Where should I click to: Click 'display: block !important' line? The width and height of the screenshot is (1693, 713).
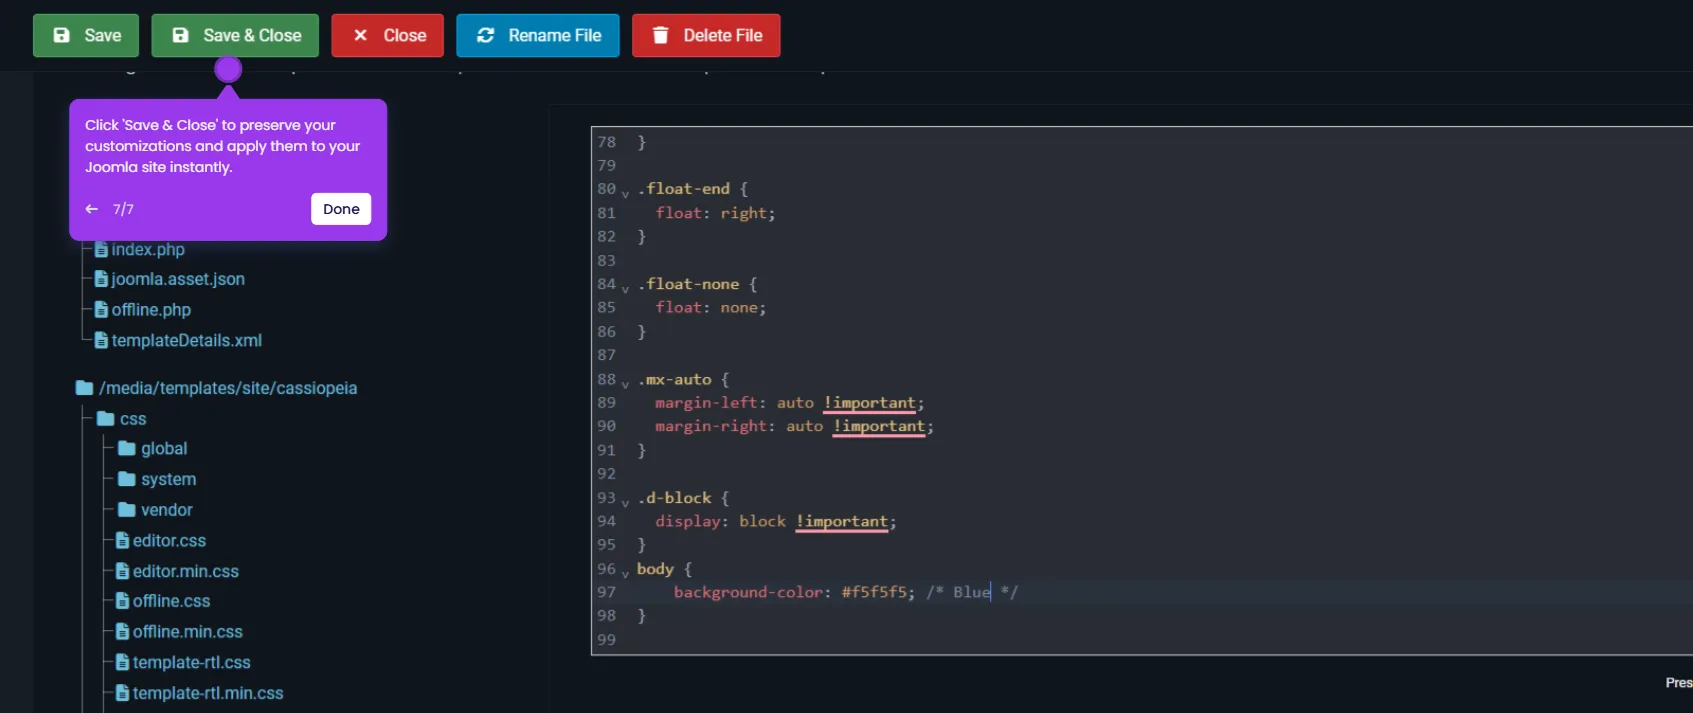(775, 521)
